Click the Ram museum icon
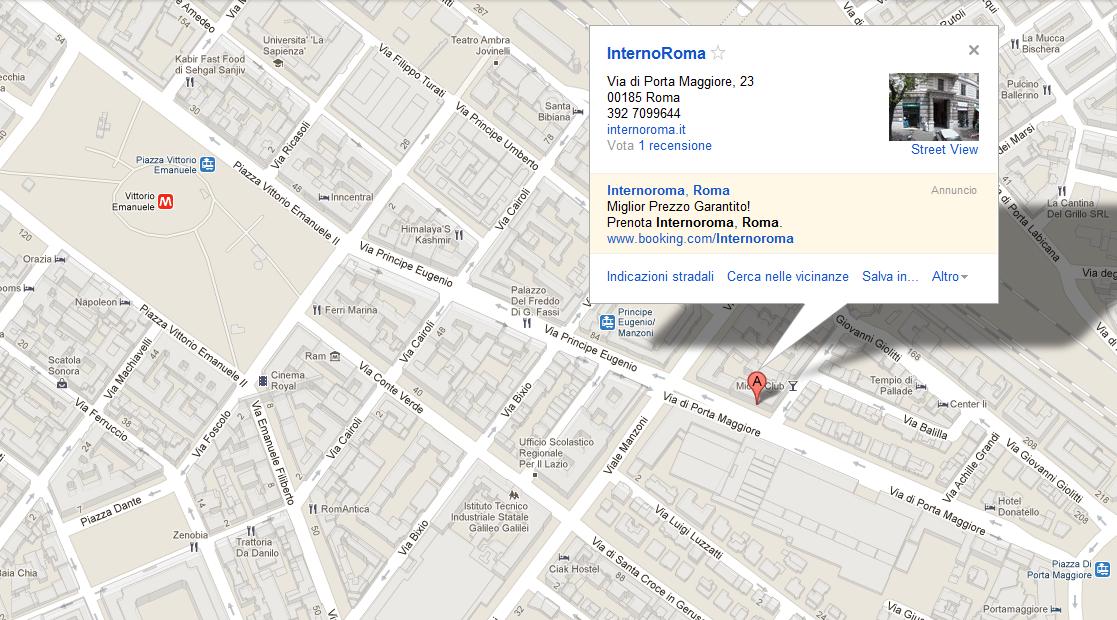The height and width of the screenshot is (620, 1117). coord(335,356)
